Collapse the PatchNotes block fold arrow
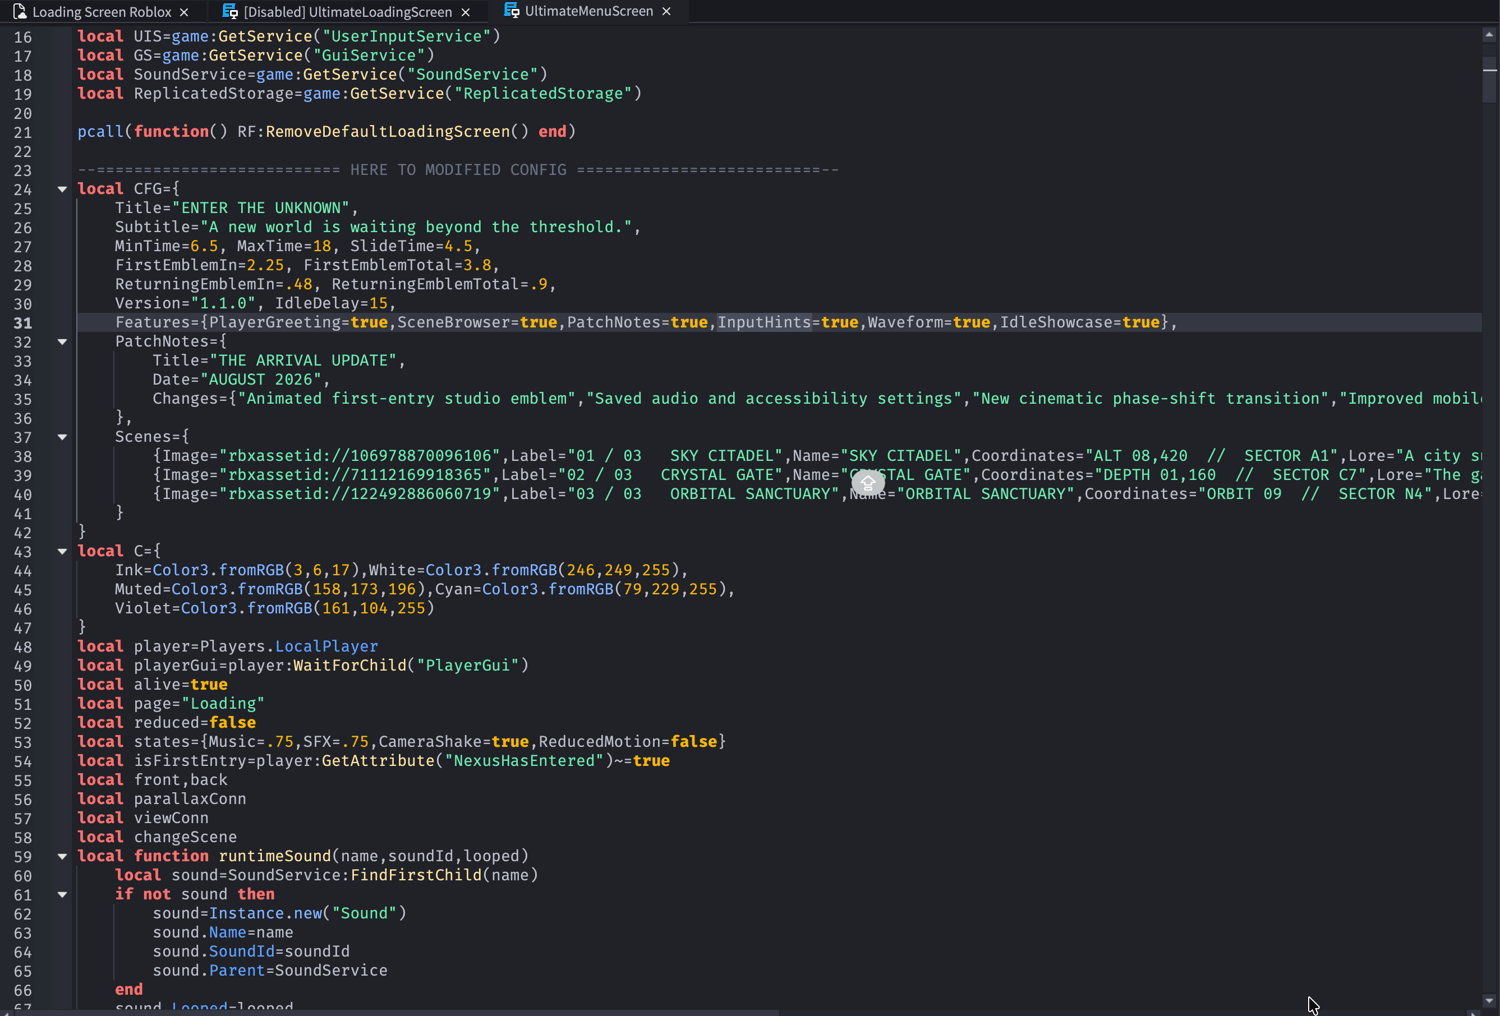This screenshot has width=1500, height=1016. point(62,342)
